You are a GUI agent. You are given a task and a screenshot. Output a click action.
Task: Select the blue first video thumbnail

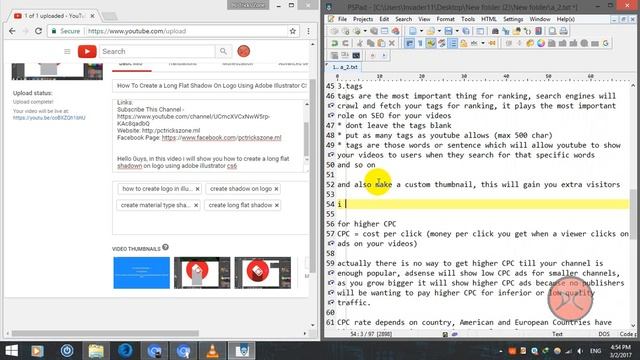pyautogui.click(x=142, y=273)
